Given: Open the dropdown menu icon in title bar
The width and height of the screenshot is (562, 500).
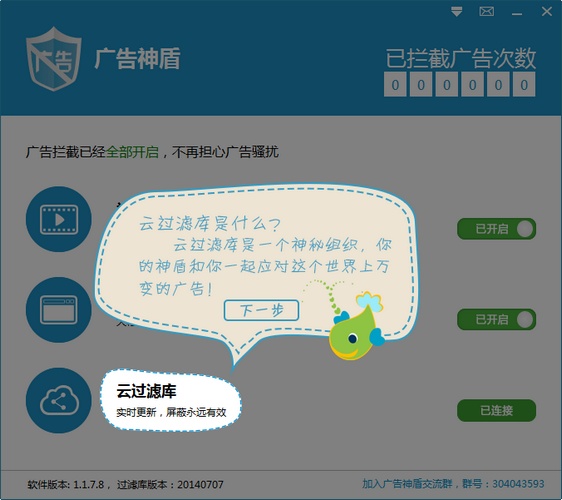Looking at the screenshot, I should pos(456,12).
